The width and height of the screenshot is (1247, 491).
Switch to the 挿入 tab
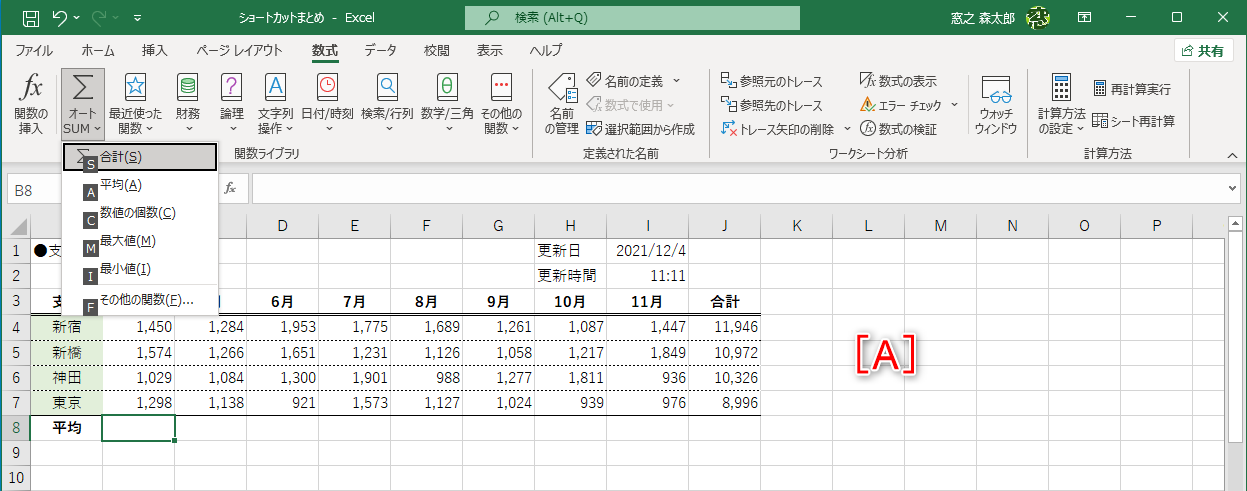154,50
